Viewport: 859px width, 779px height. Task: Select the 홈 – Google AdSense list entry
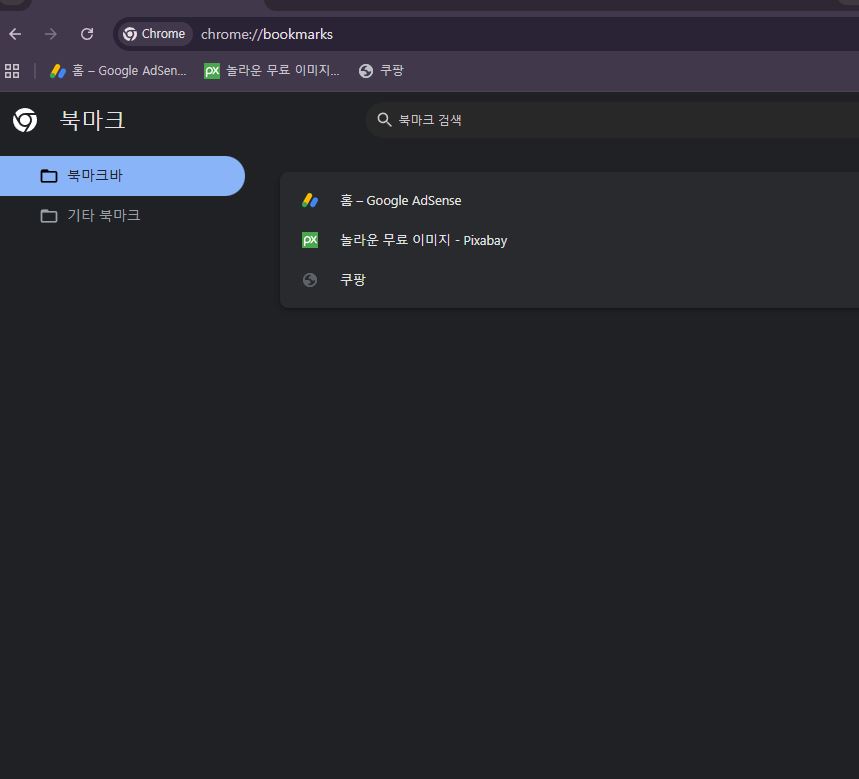click(570, 201)
